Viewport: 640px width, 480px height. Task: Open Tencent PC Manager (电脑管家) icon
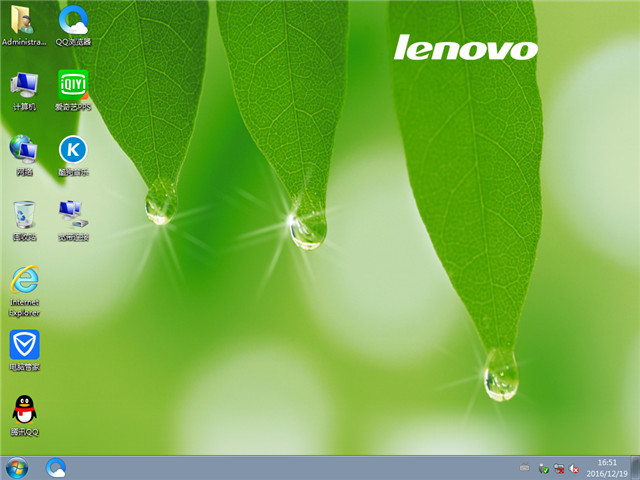[x=24, y=346]
